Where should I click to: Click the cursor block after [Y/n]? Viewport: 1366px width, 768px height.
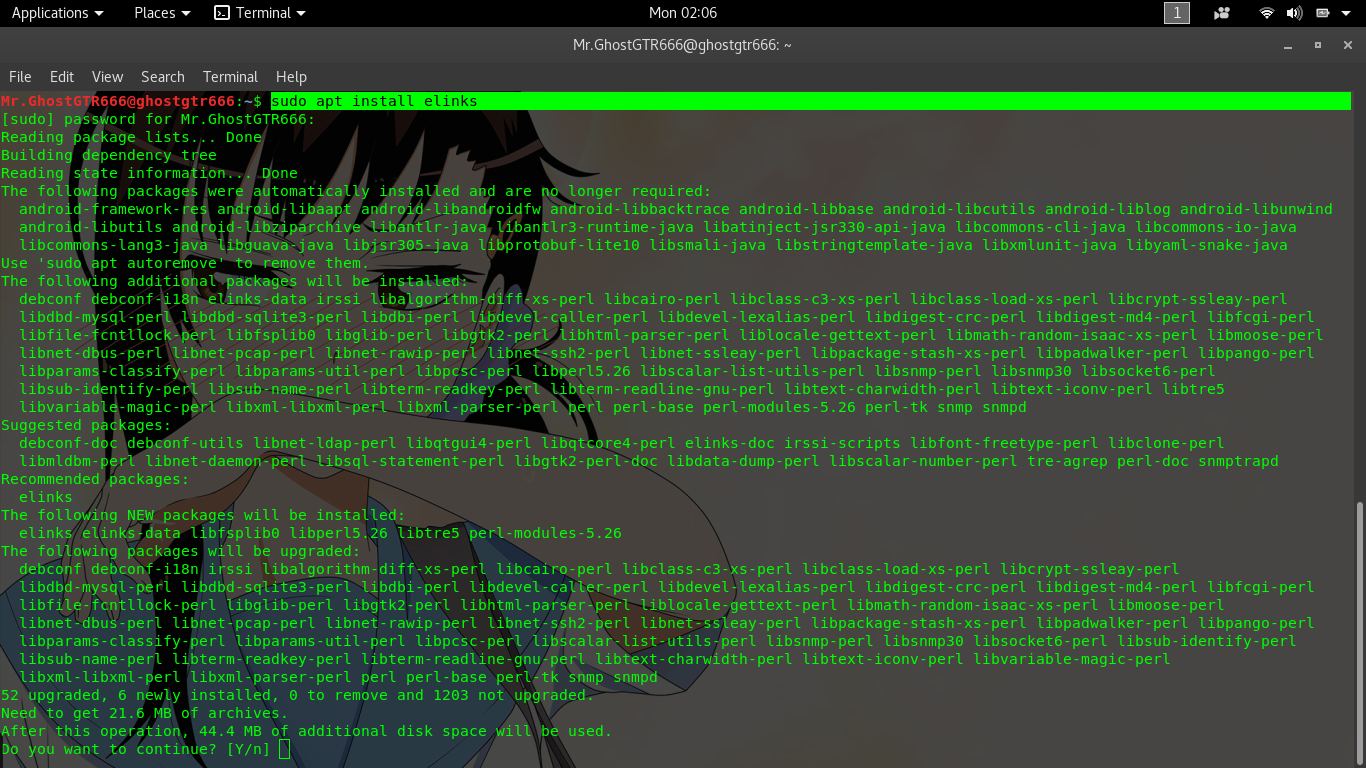[285, 749]
